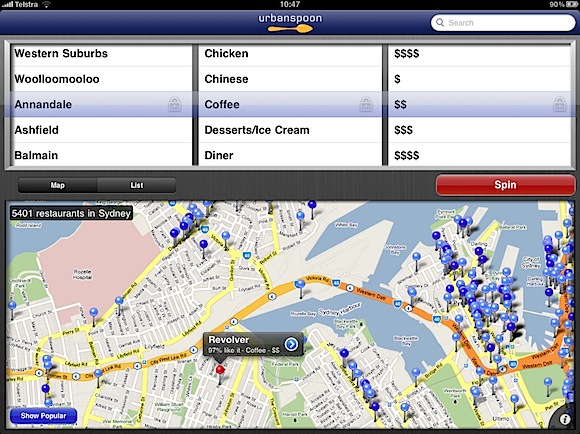
Task: Pick Desserts/Ice Cream cuisine
Action: coord(290,130)
